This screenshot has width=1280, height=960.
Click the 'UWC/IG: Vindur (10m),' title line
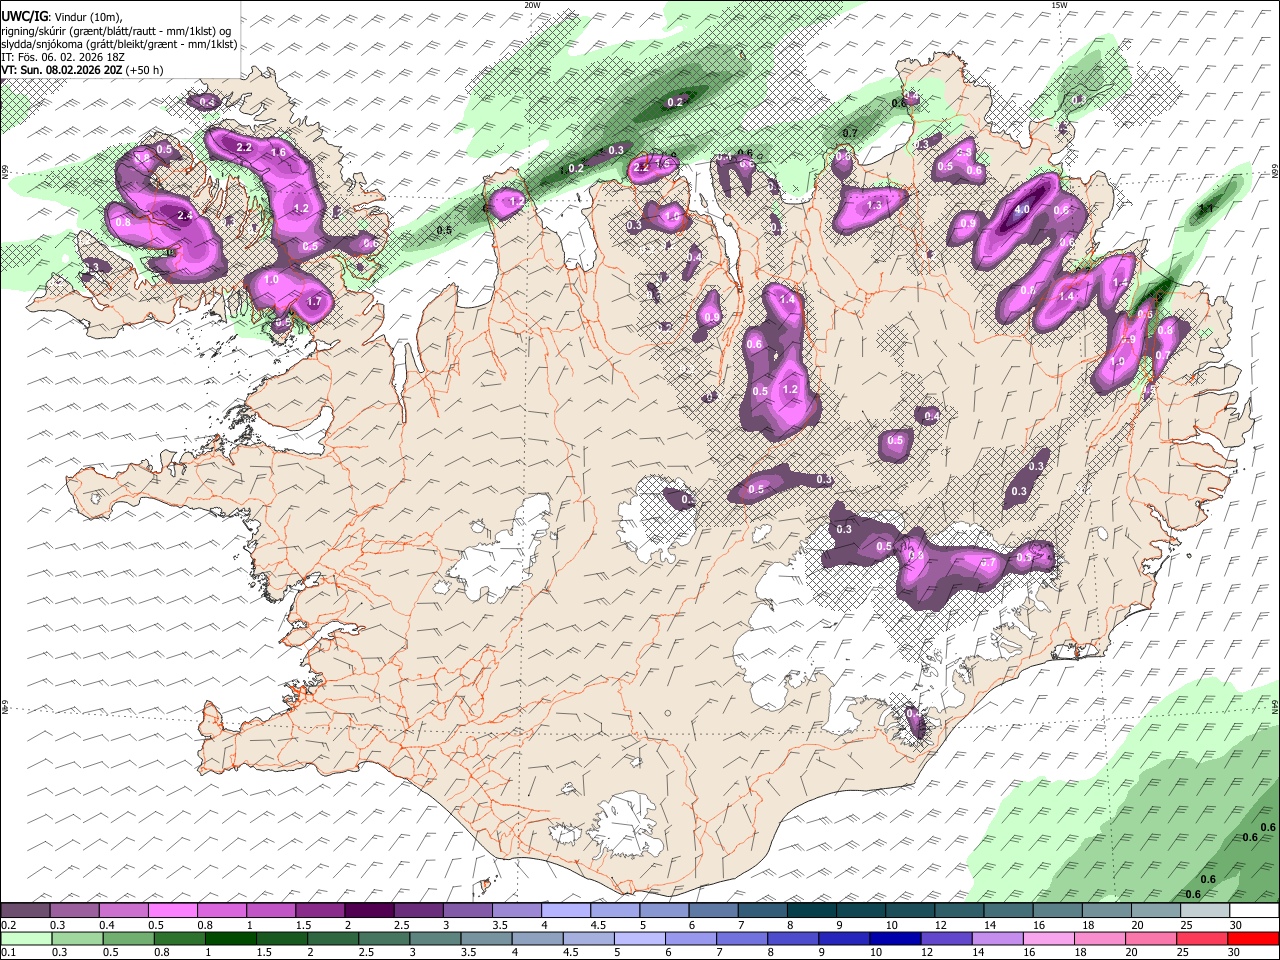[62, 17]
